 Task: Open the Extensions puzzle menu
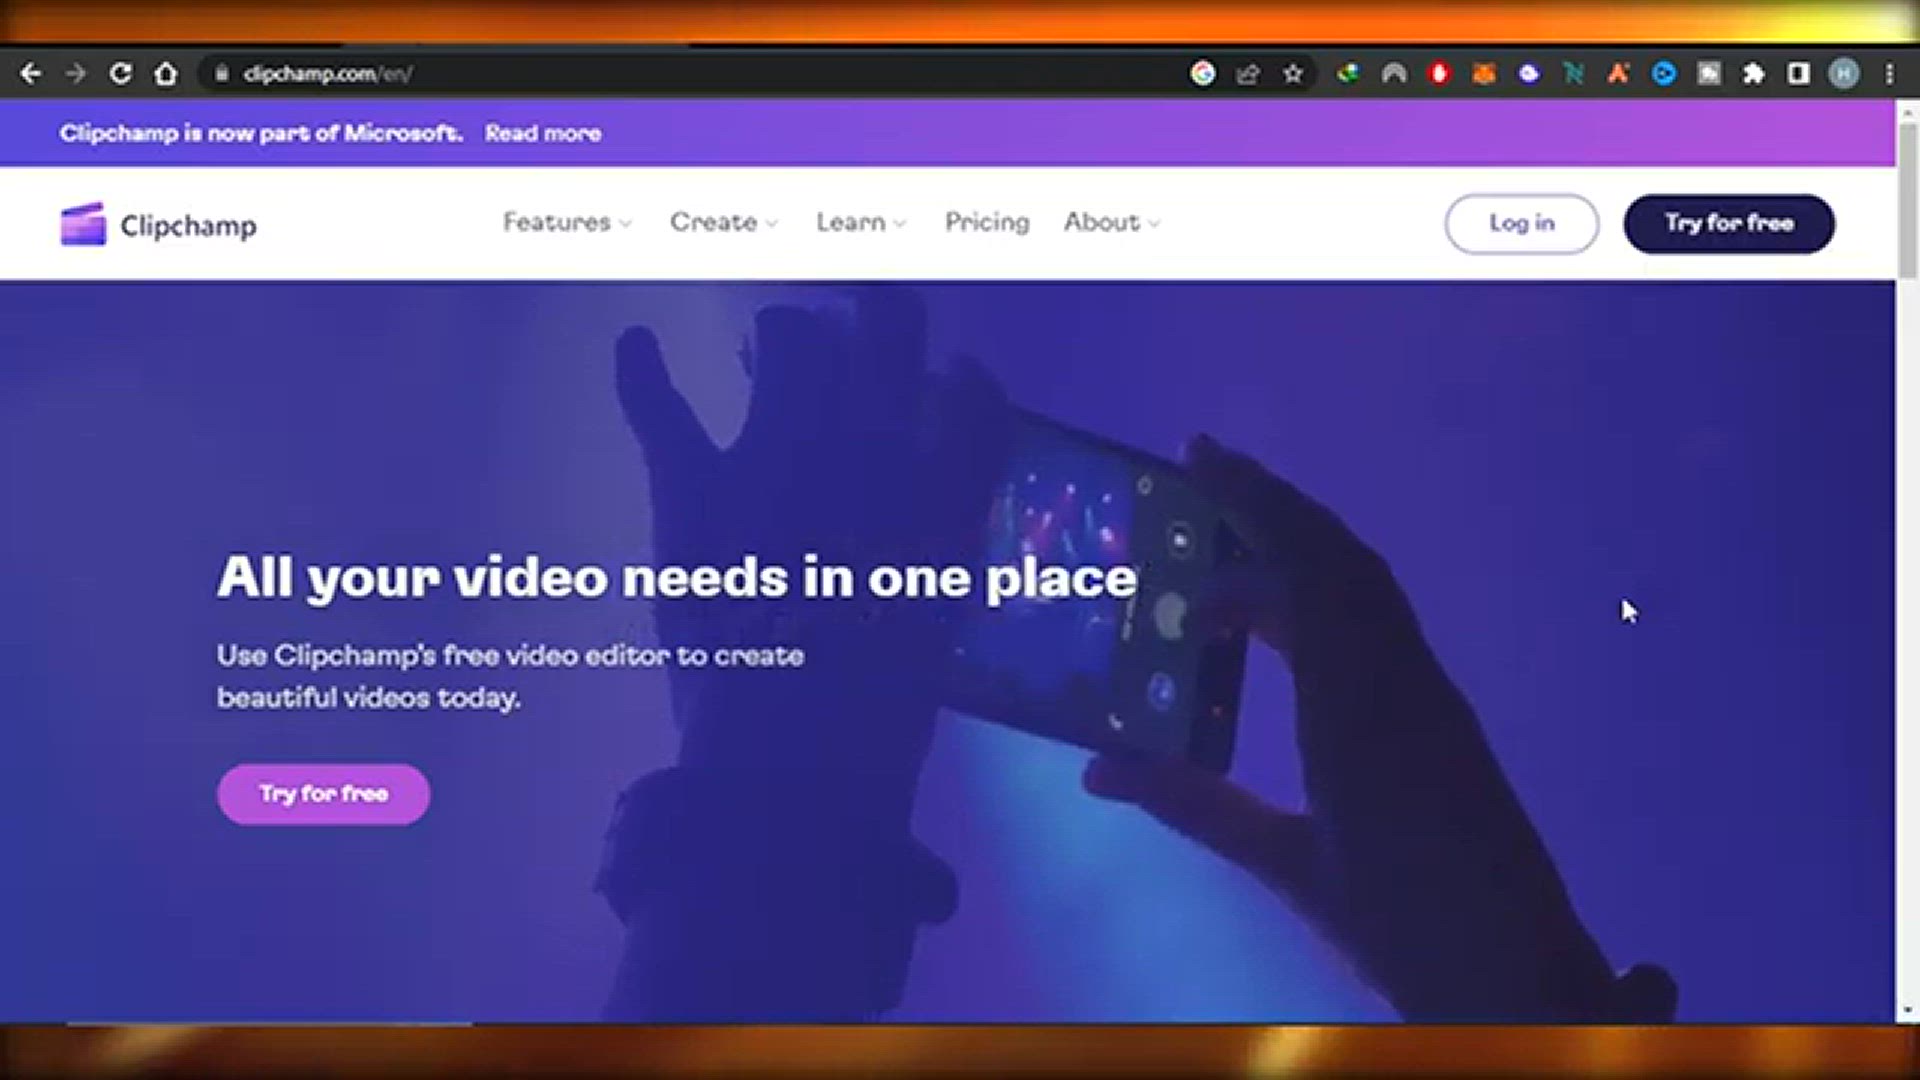pyautogui.click(x=1754, y=73)
